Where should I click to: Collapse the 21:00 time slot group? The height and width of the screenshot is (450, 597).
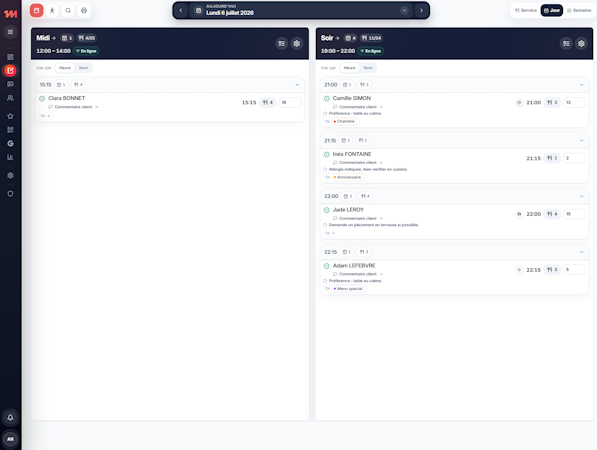[581, 85]
